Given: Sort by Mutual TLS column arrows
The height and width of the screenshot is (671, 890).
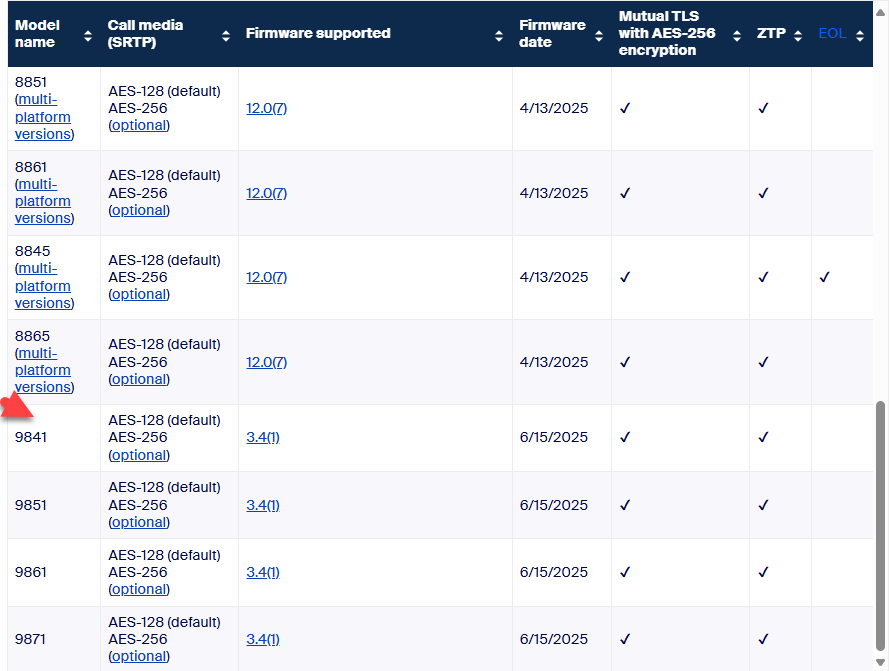Looking at the screenshot, I should click(737, 35).
